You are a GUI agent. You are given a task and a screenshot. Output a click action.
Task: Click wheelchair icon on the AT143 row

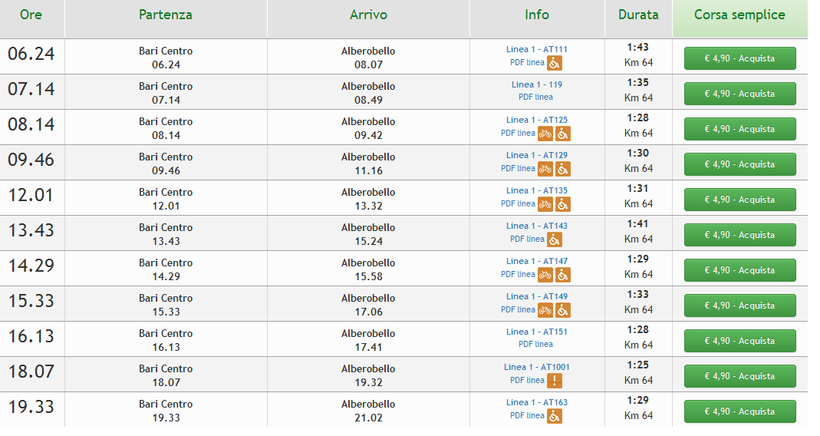(554, 239)
